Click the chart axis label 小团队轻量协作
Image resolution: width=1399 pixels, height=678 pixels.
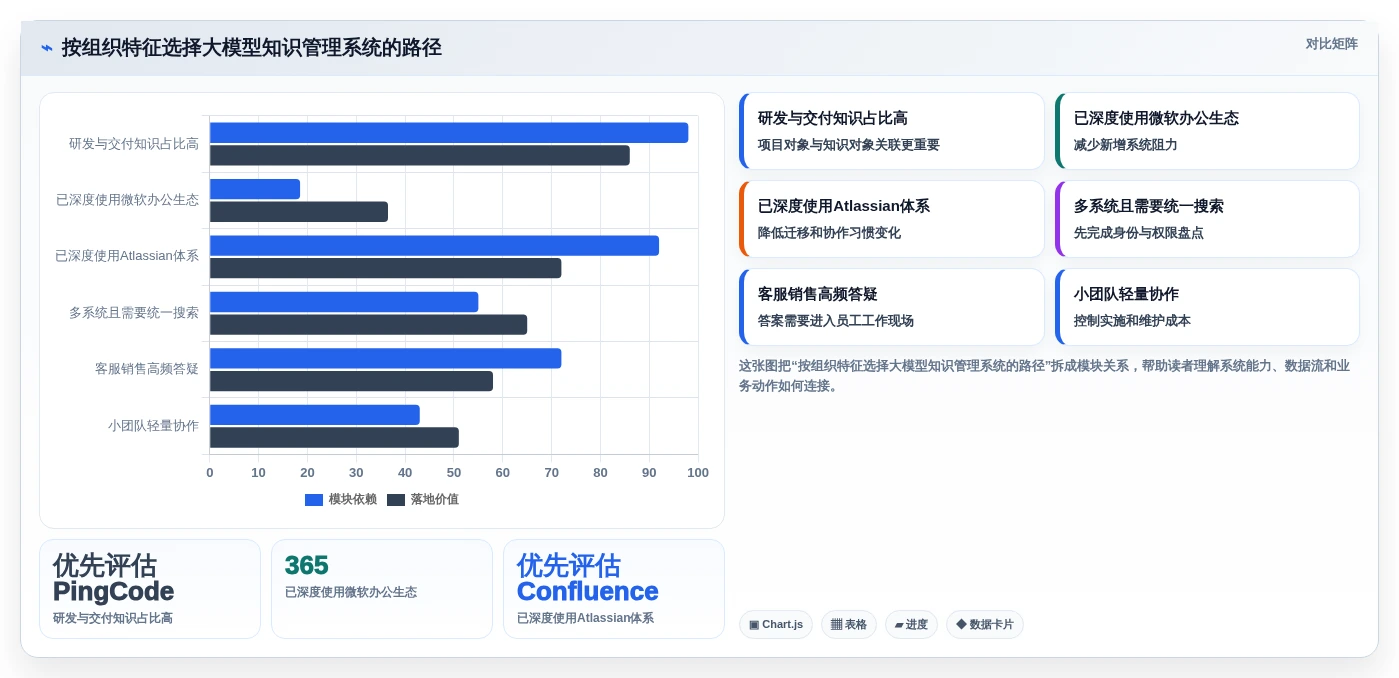pyautogui.click(x=153, y=426)
